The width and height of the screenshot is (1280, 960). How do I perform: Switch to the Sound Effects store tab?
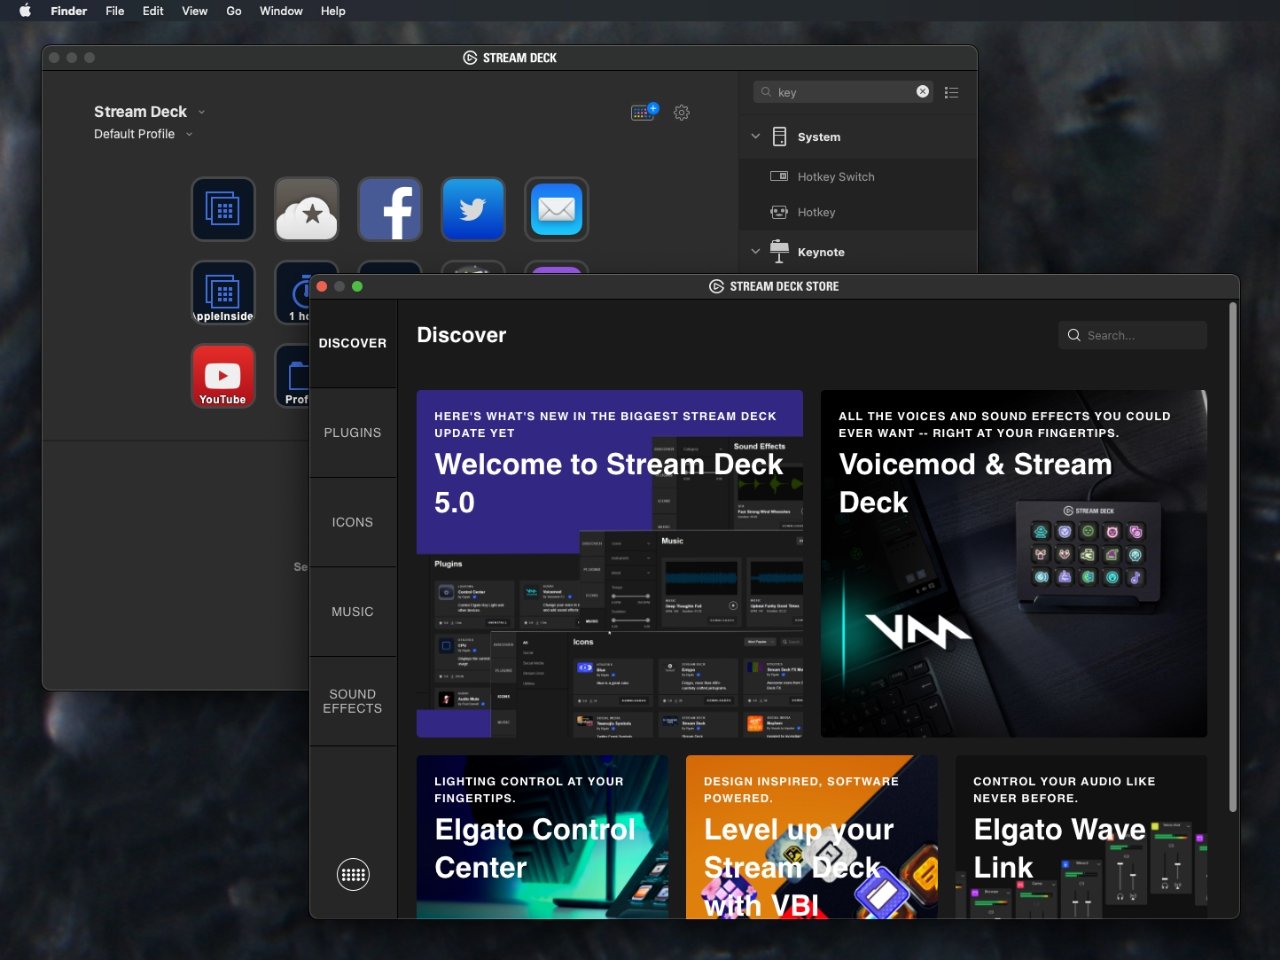(353, 701)
